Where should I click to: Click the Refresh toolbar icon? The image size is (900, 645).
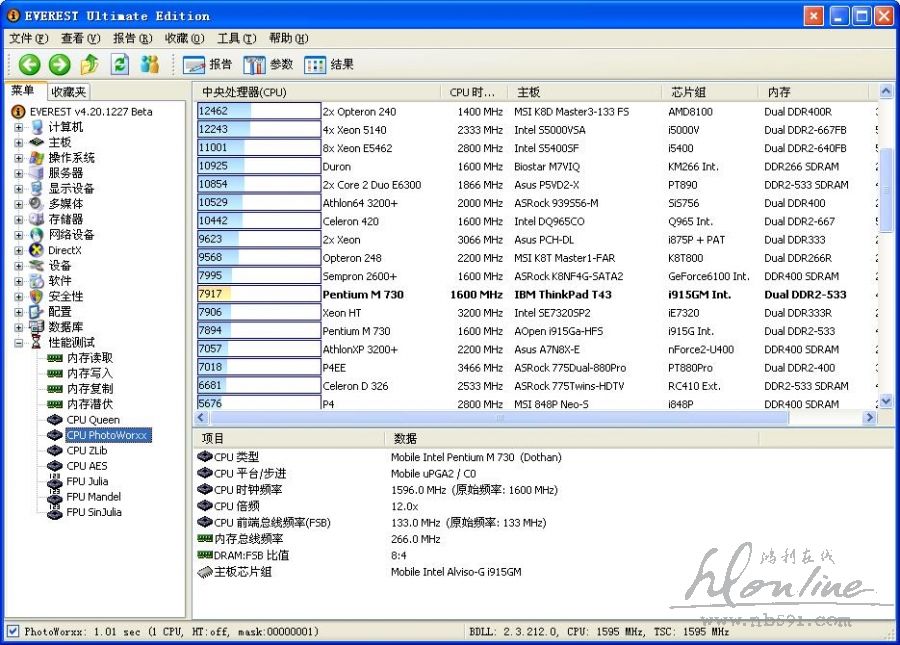[x=120, y=65]
